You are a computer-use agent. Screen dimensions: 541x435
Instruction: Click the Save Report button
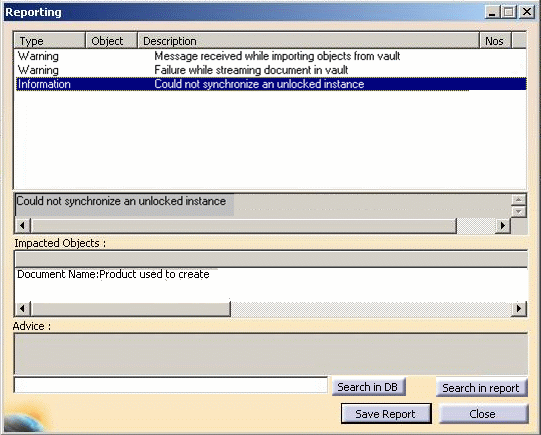click(386, 413)
